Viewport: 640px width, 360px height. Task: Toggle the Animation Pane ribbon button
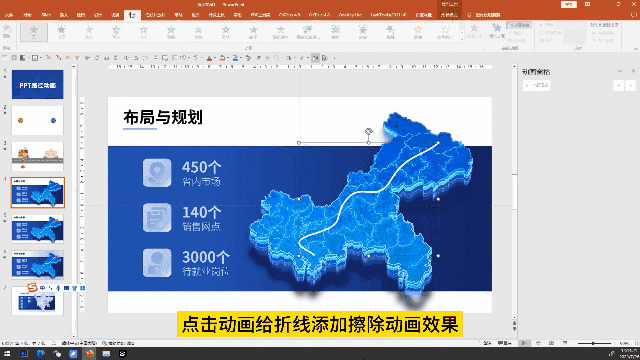519,25
